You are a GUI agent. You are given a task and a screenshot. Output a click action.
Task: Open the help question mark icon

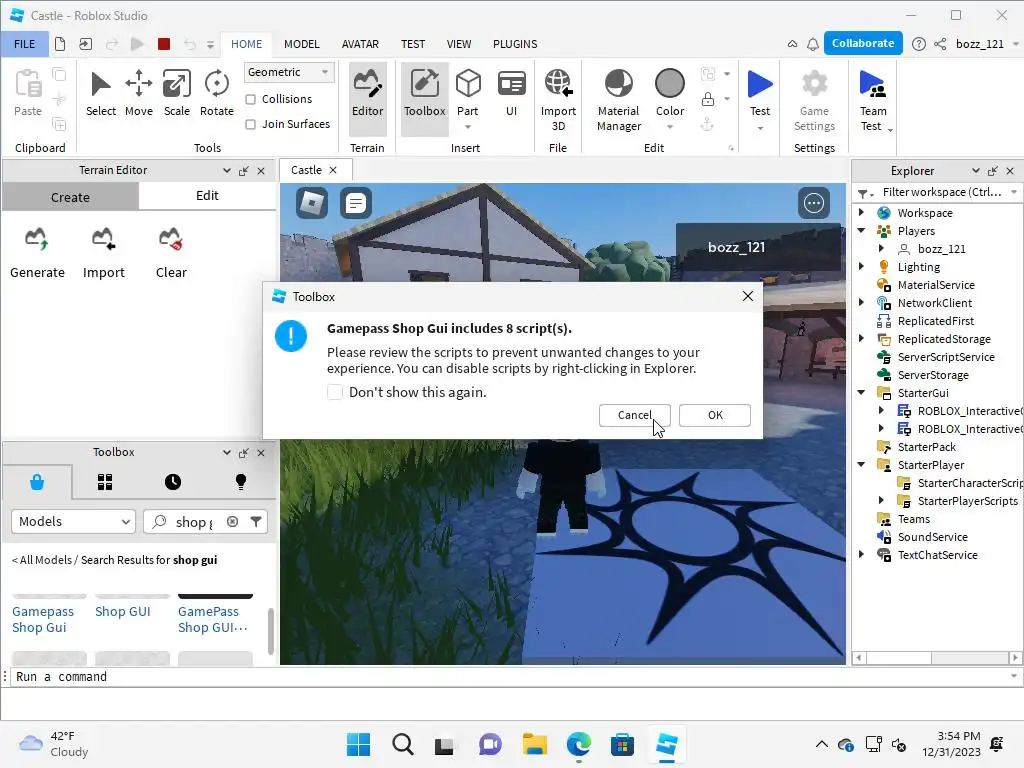[919, 44]
